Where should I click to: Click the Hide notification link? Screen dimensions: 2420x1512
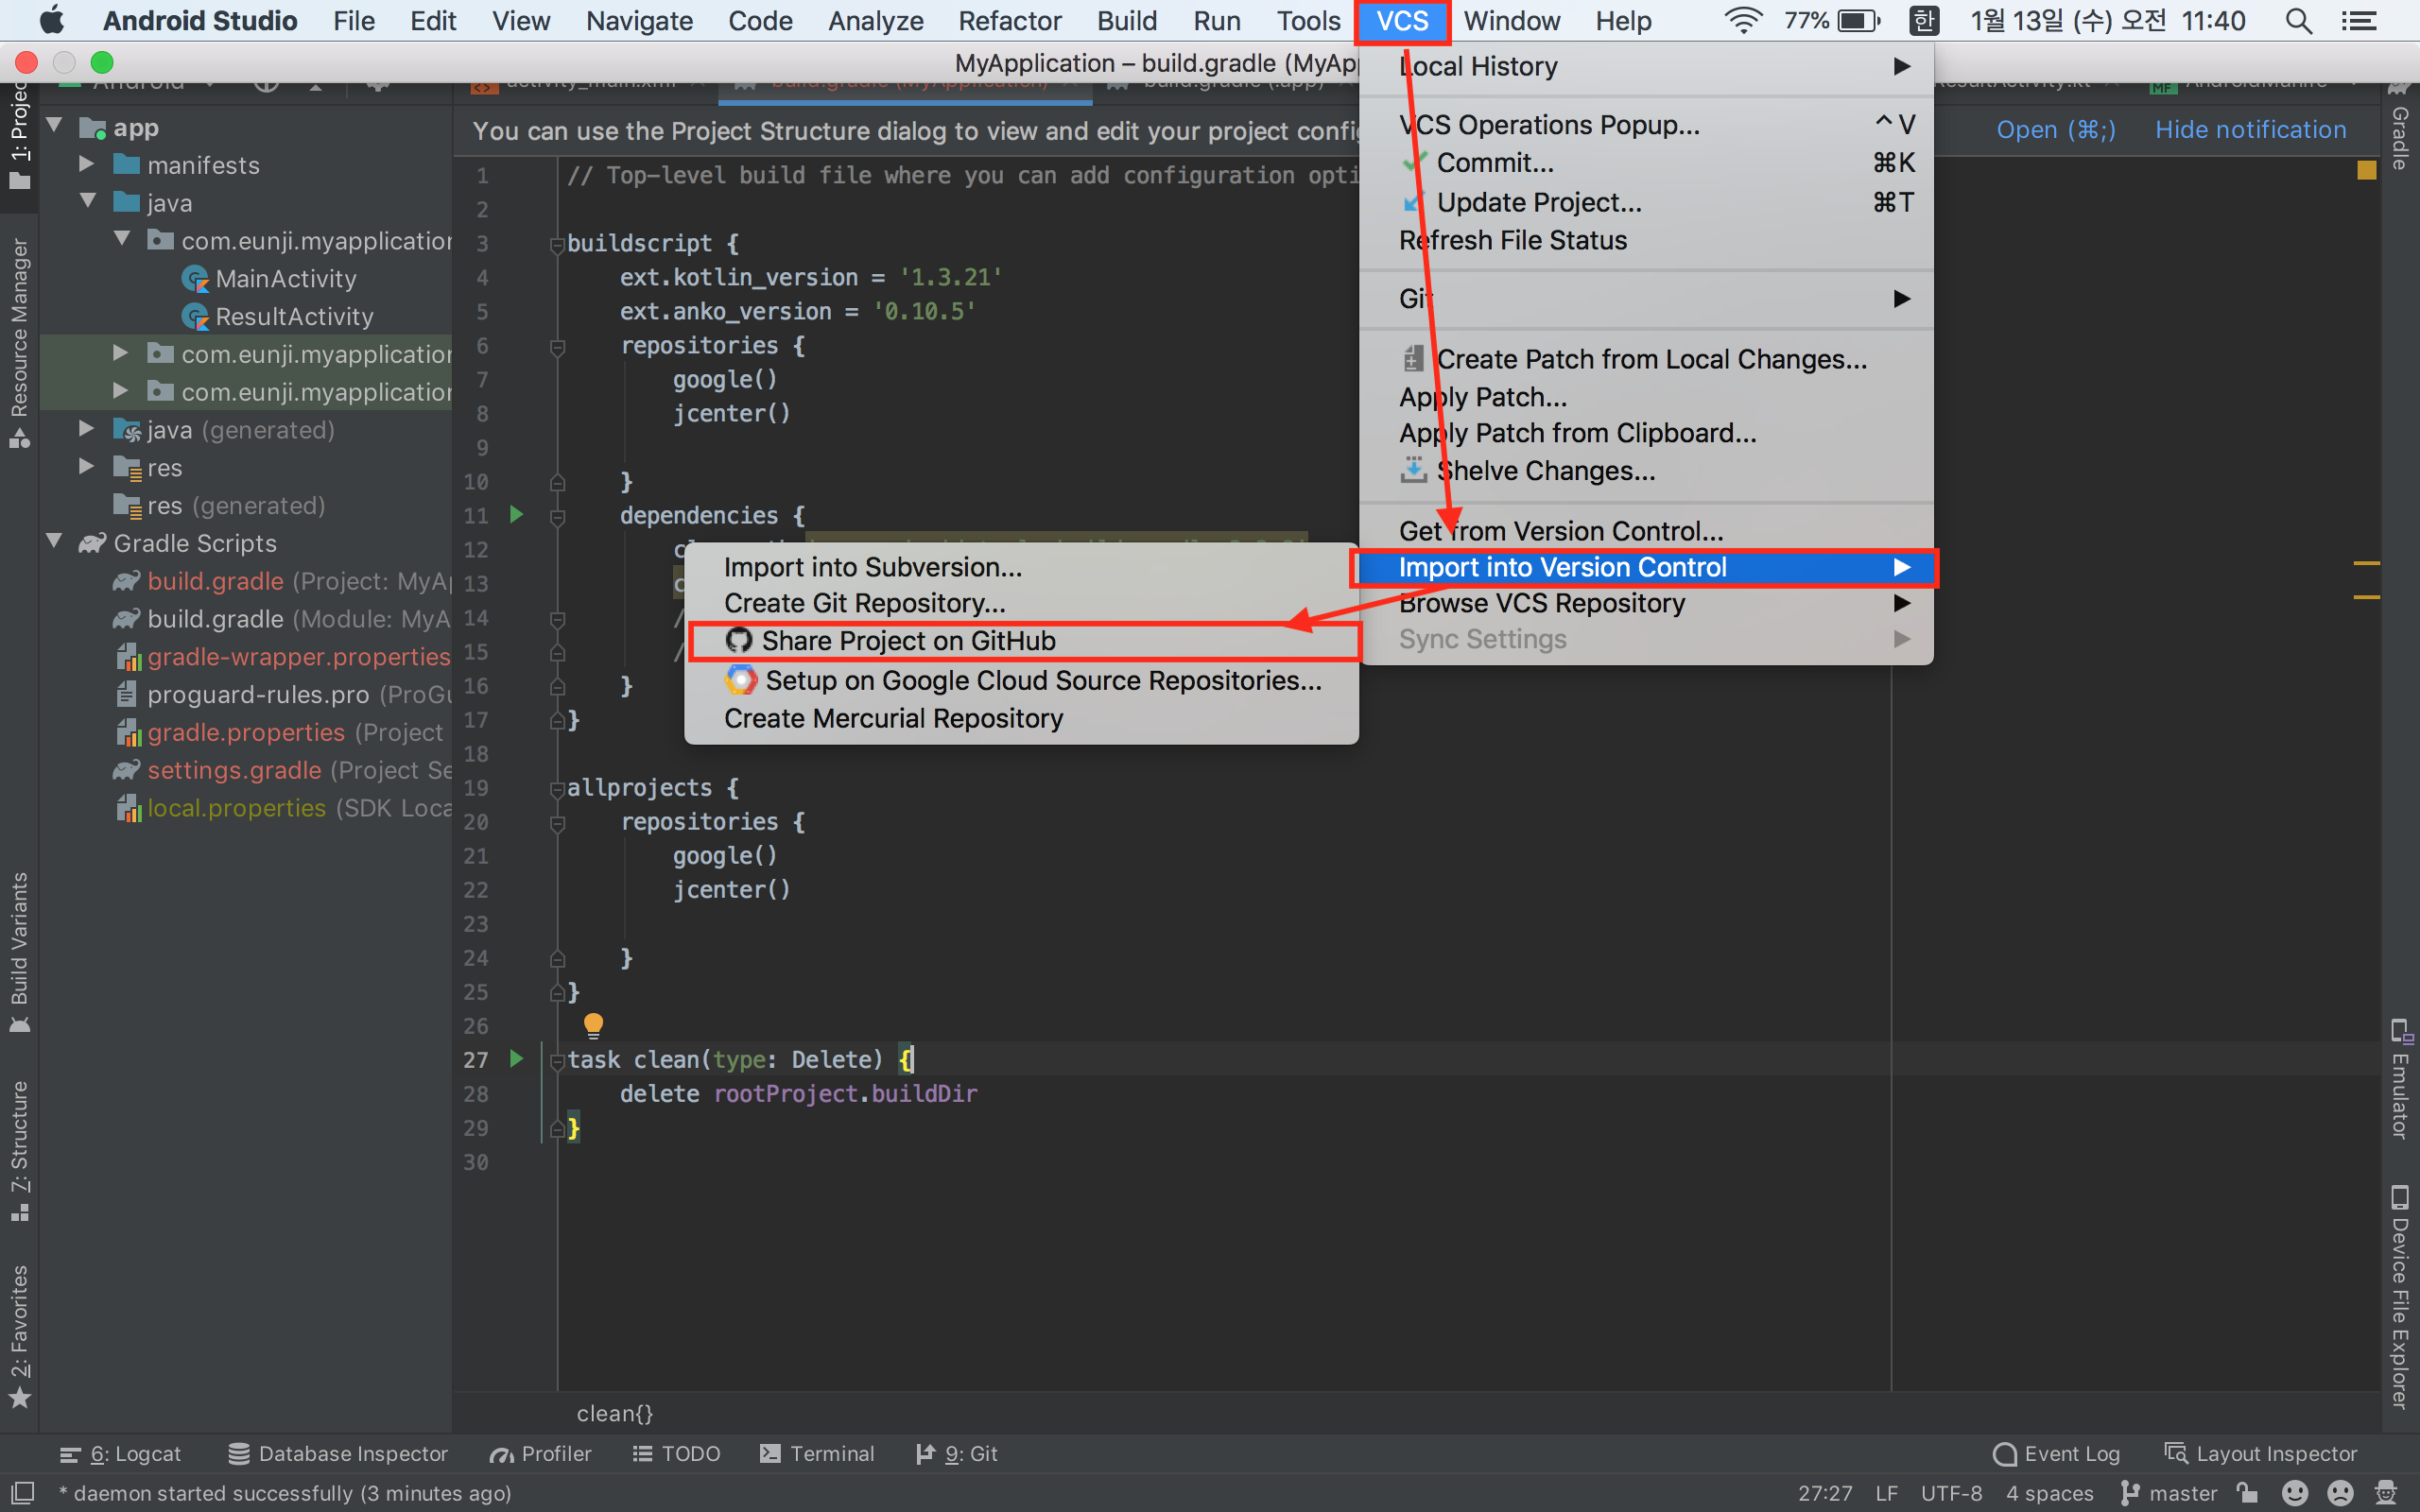coord(2250,130)
